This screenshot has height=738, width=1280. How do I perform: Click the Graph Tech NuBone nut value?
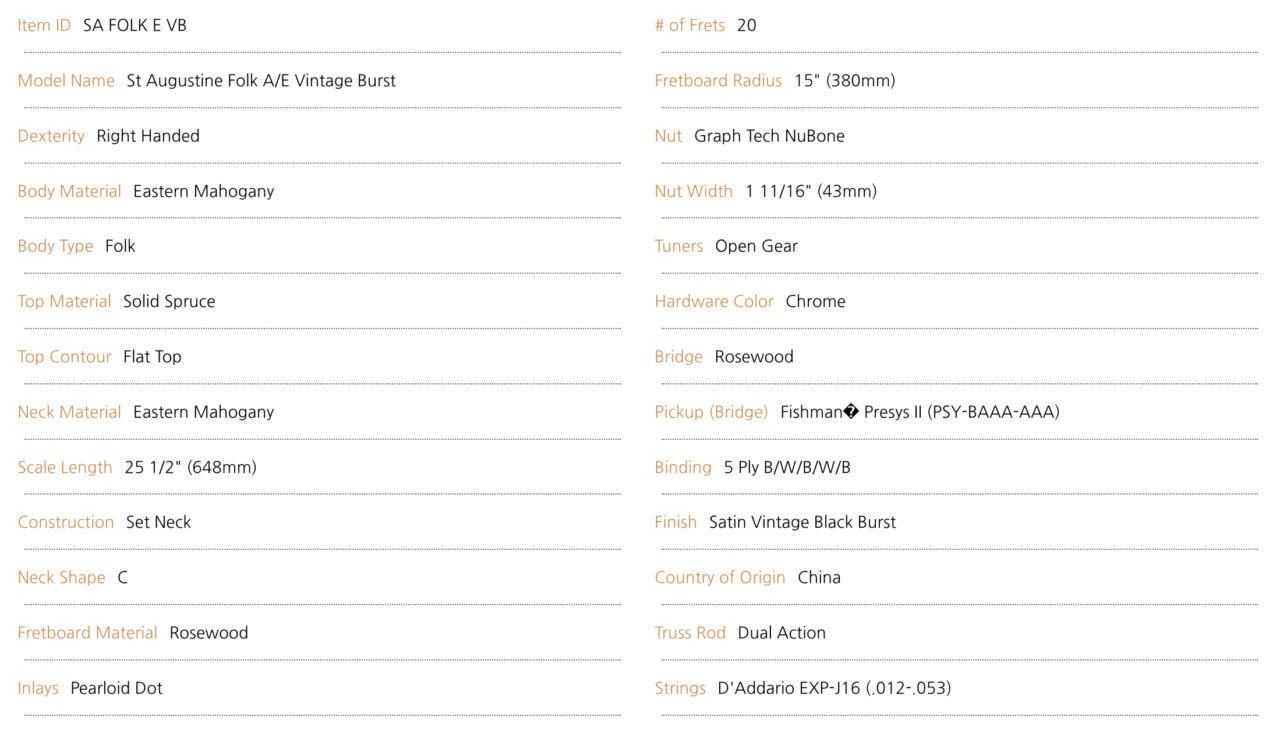click(769, 136)
